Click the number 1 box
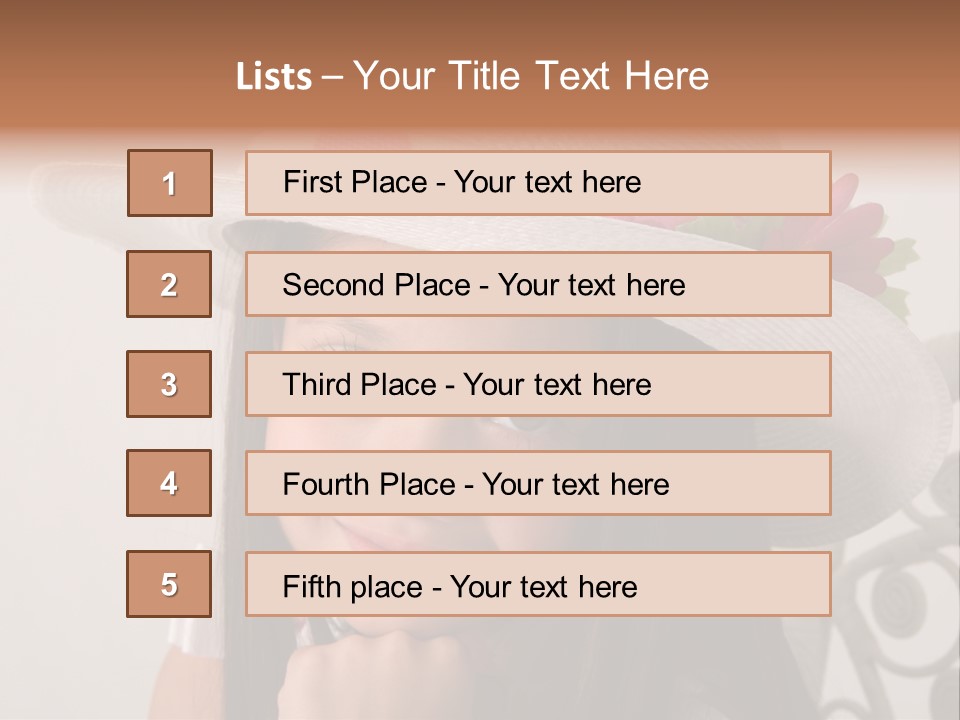 point(170,183)
